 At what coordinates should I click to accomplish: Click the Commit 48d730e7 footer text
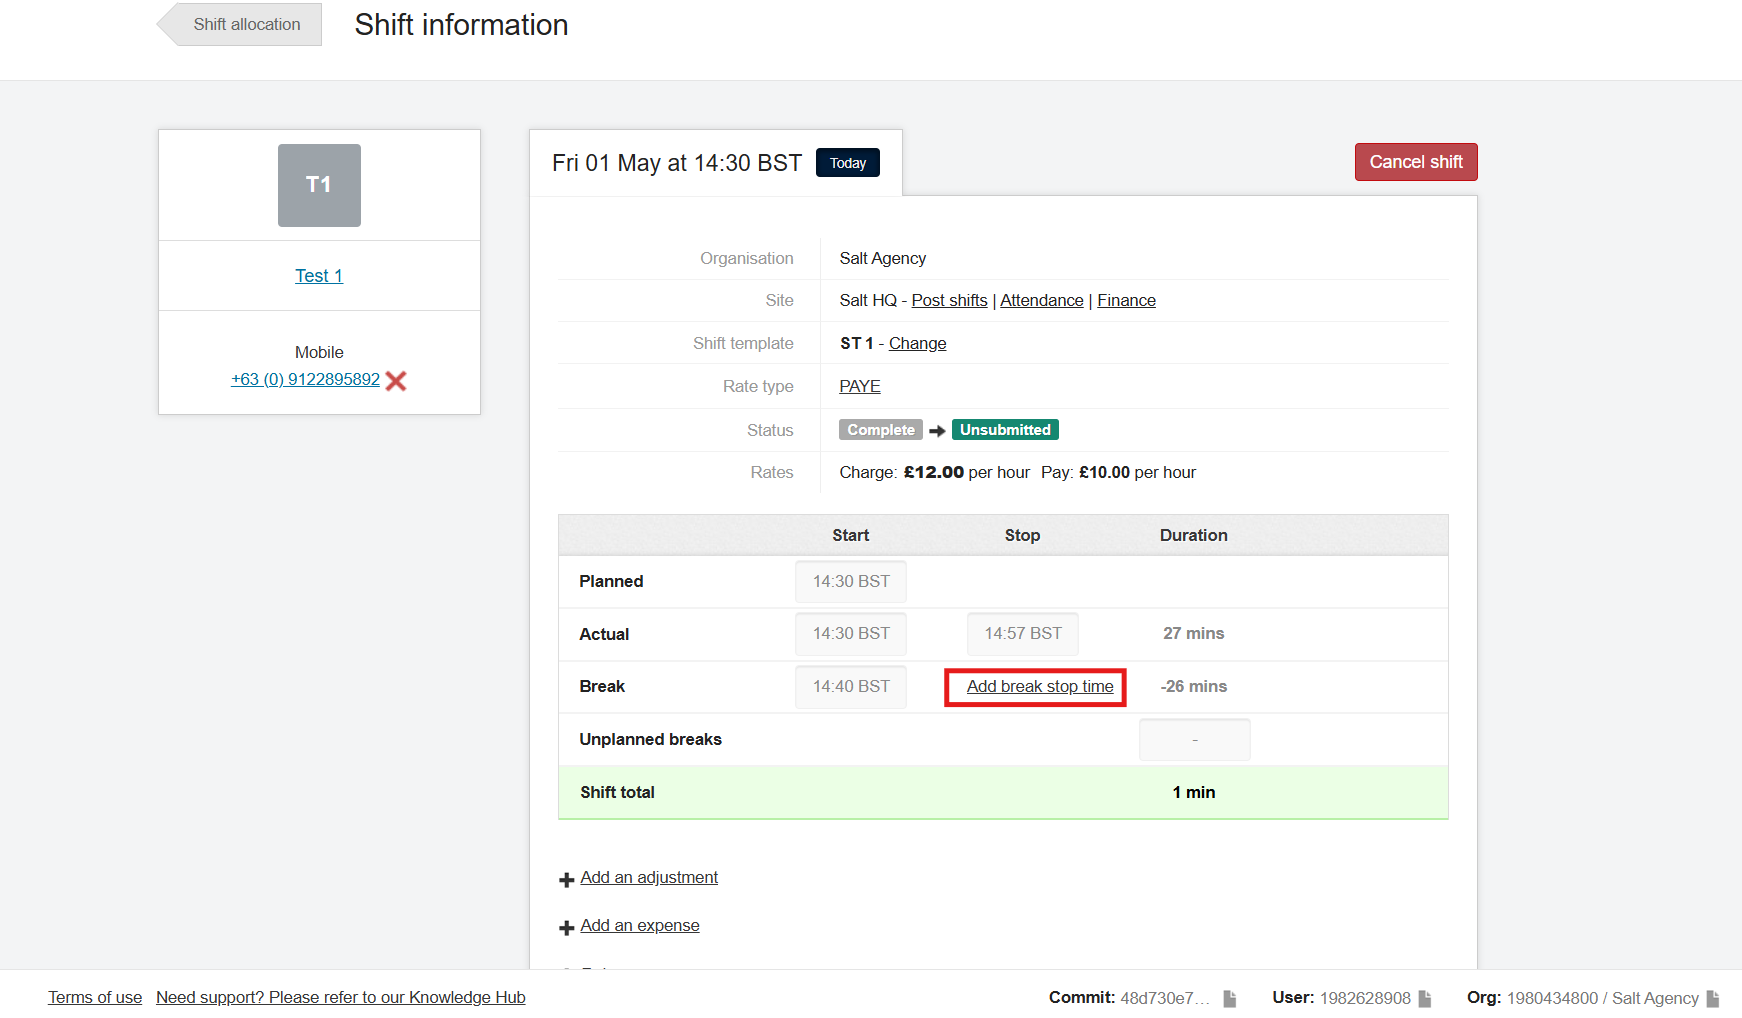point(1129,998)
